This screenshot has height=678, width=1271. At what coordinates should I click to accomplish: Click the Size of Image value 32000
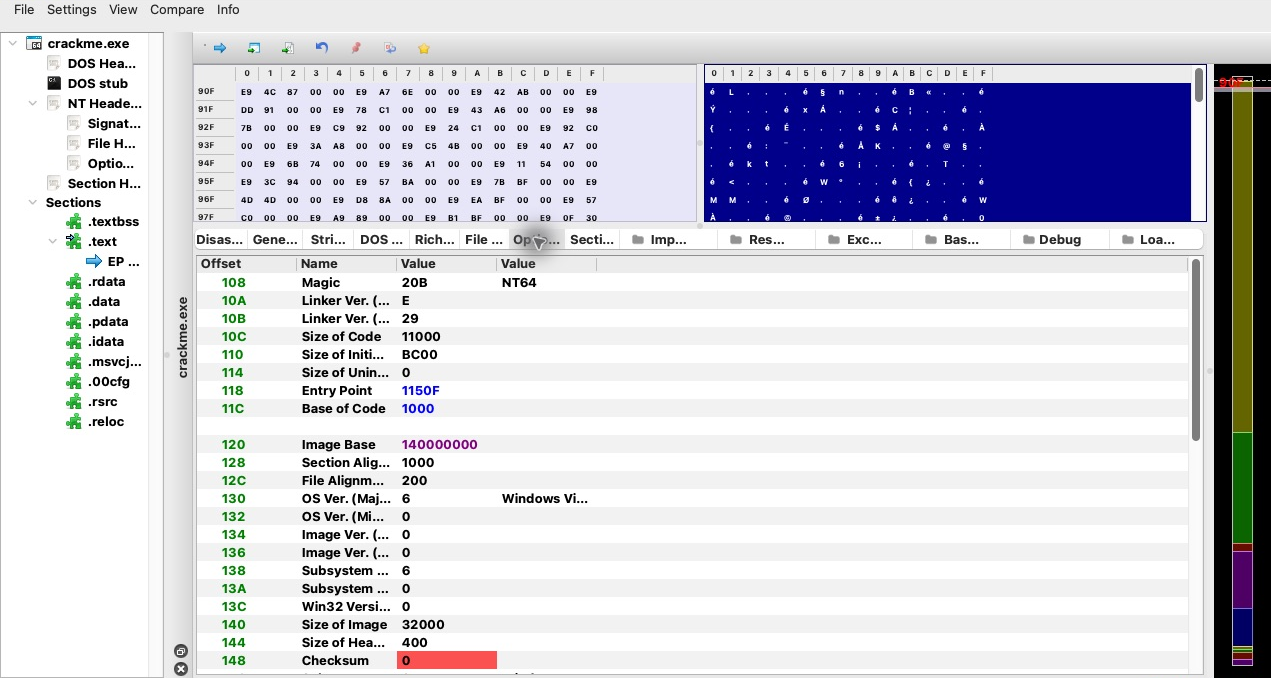coord(423,625)
